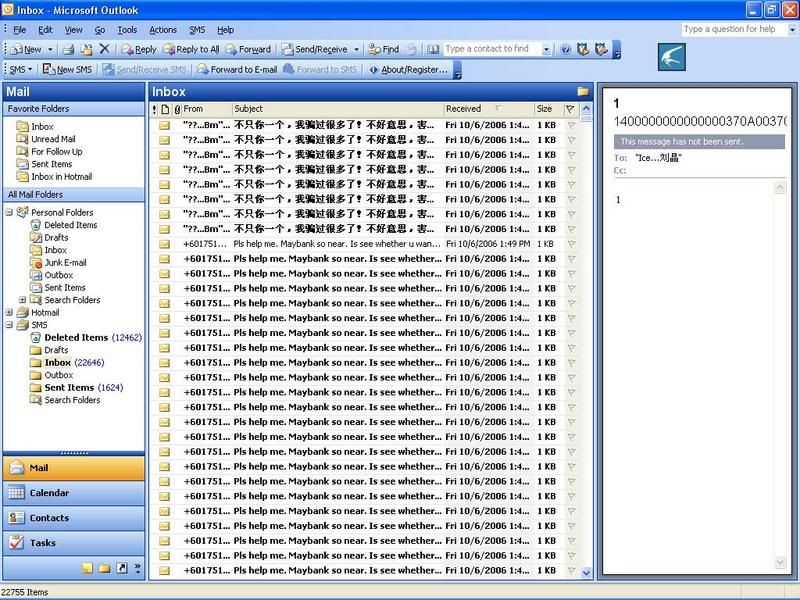
Task: Sort by From column header
Action: [207, 109]
